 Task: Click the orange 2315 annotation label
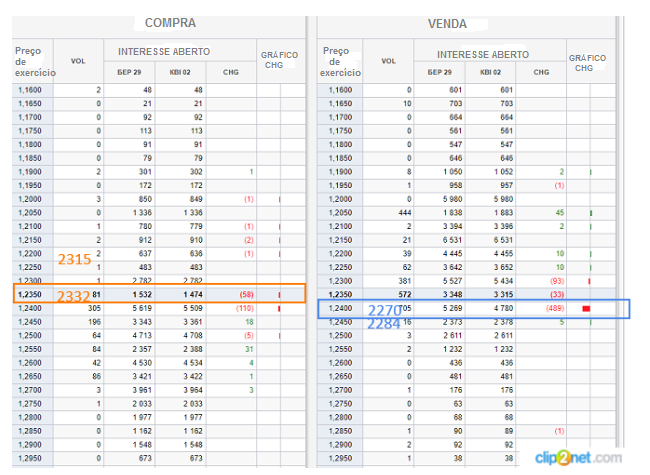74,259
